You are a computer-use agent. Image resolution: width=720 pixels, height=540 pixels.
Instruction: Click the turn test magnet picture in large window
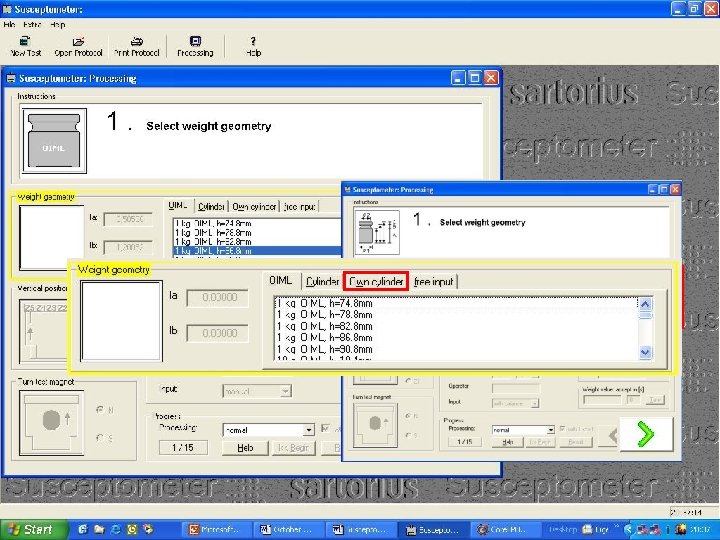tap(51, 422)
